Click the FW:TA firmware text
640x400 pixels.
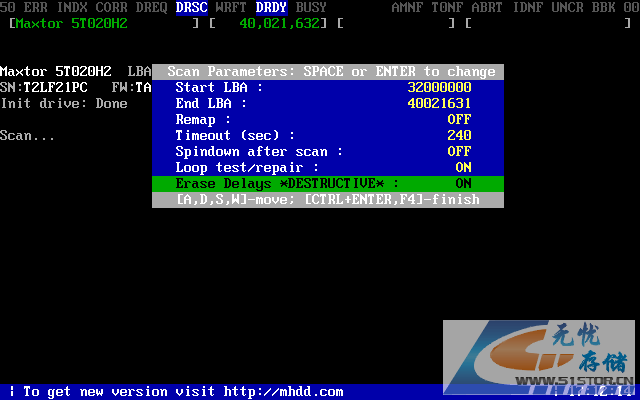(x=131, y=87)
